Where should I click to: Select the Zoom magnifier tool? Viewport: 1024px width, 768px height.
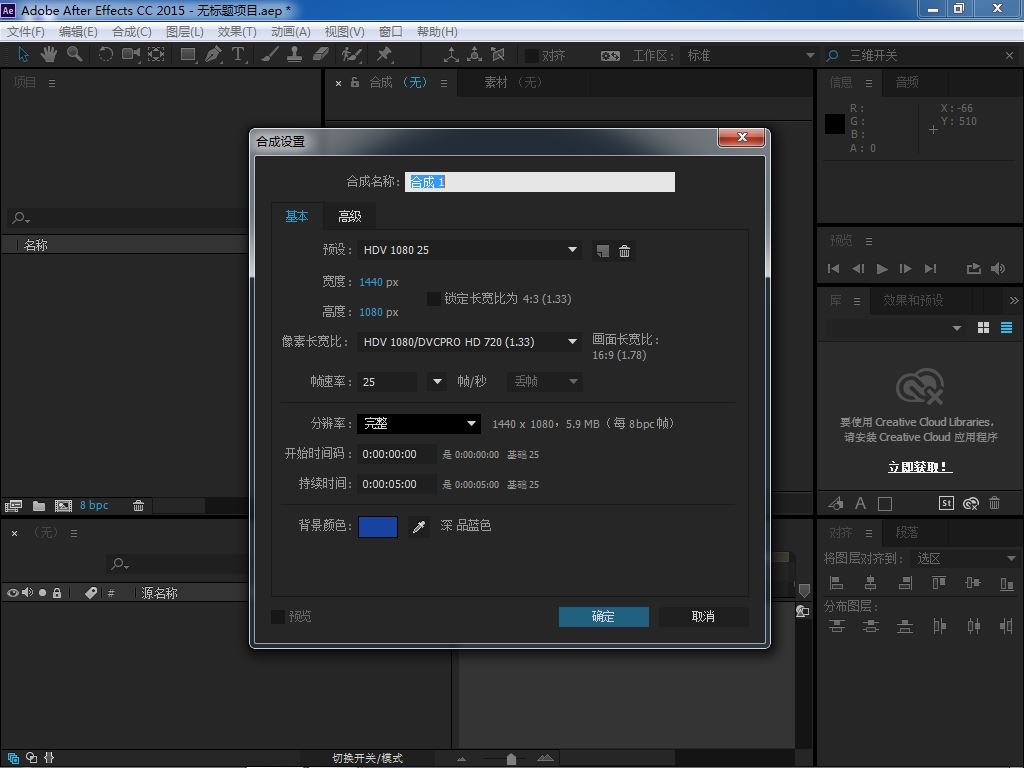click(x=74, y=54)
